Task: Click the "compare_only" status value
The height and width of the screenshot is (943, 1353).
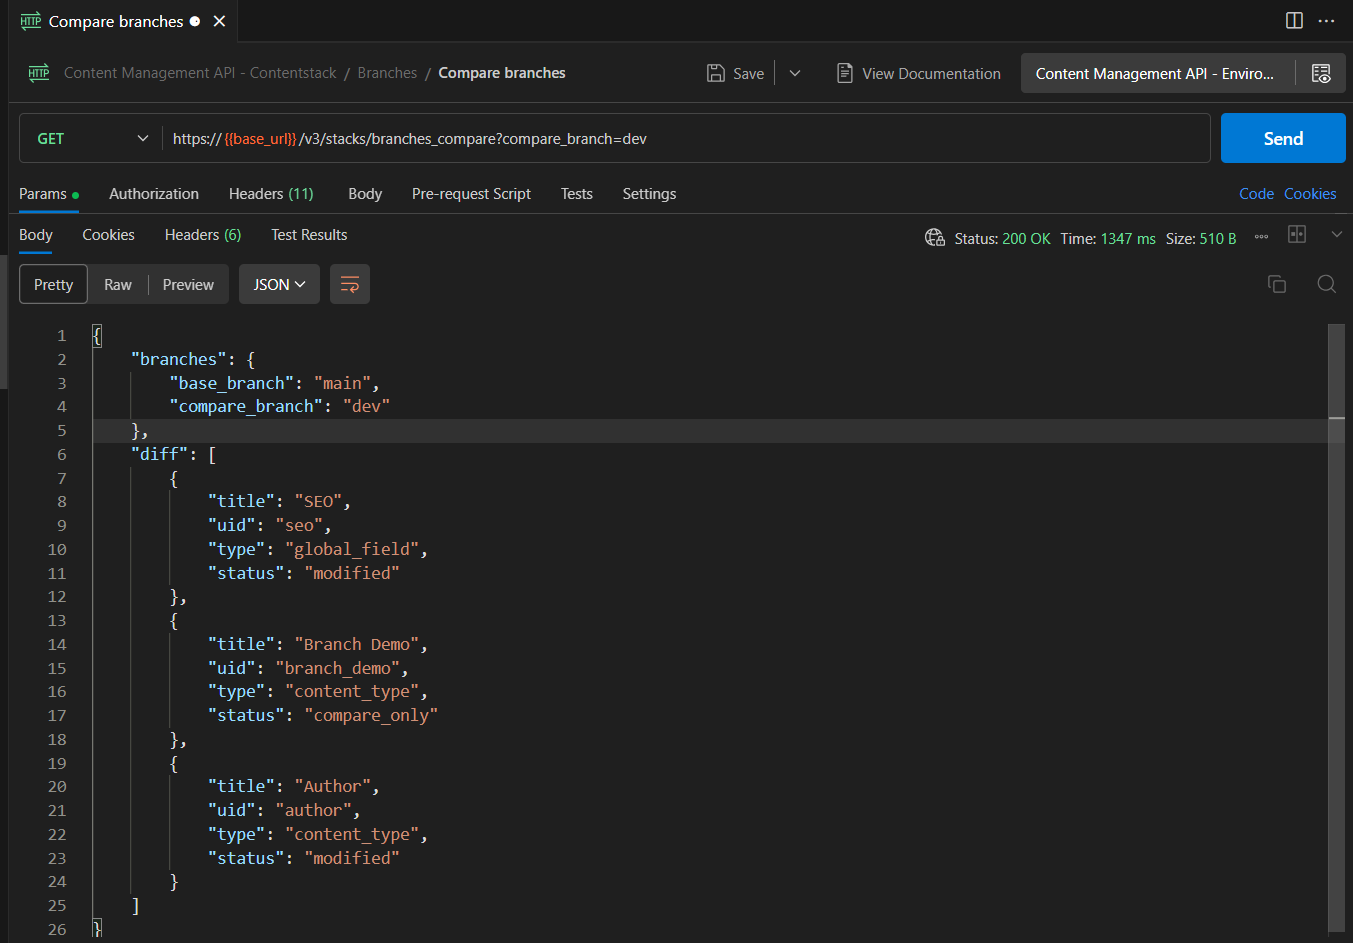Action: click(371, 715)
